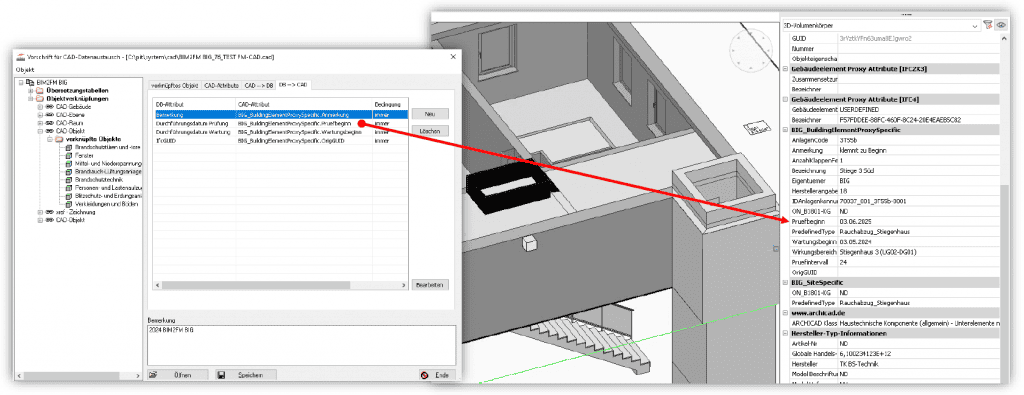
Task: Click the CAD-Raum link icon
Action: point(49,123)
